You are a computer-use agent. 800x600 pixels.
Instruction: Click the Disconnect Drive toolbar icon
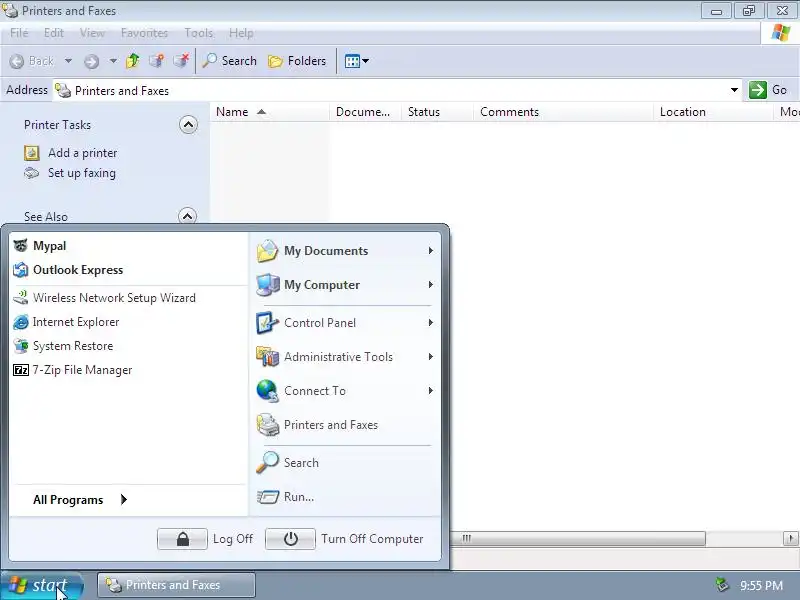[x=181, y=61]
